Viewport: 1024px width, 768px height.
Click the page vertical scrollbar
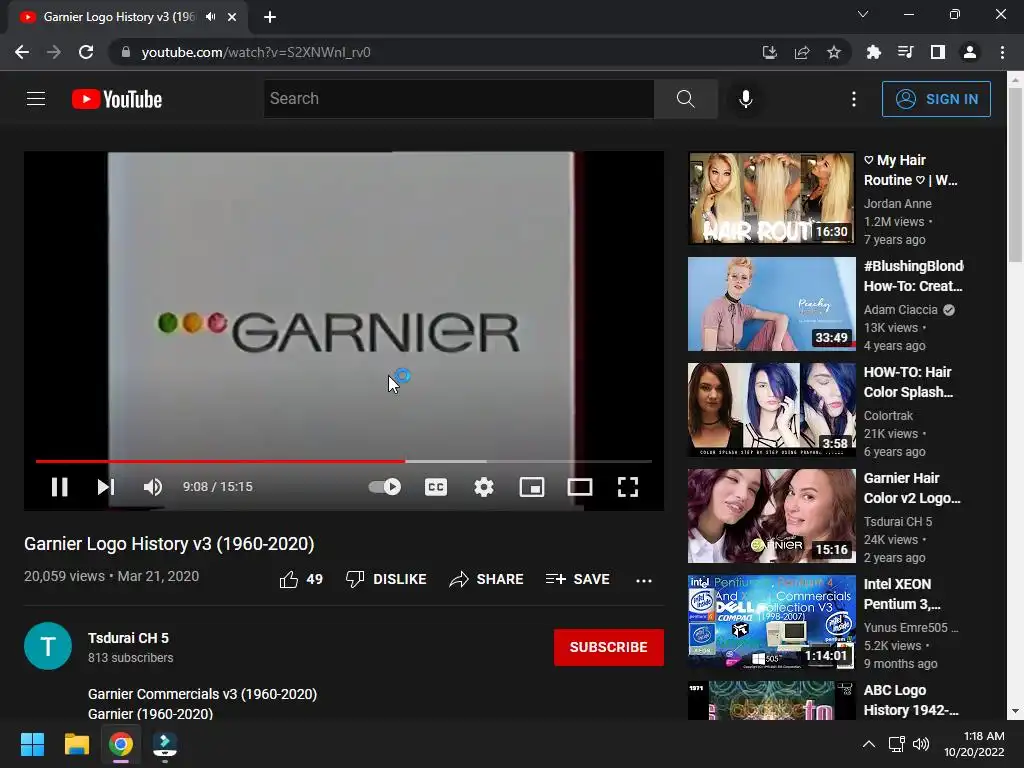point(1016,176)
